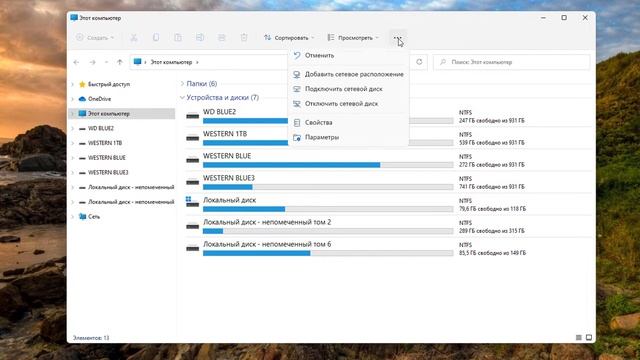The width and height of the screenshot is (640, 360).
Task: Open the Просмотреть view dropdown
Action: 353,38
